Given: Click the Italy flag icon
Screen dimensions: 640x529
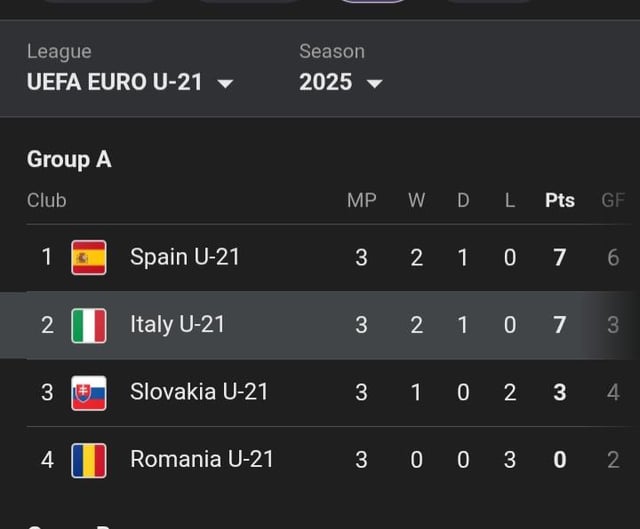Looking at the screenshot, I should click(89, 325).
